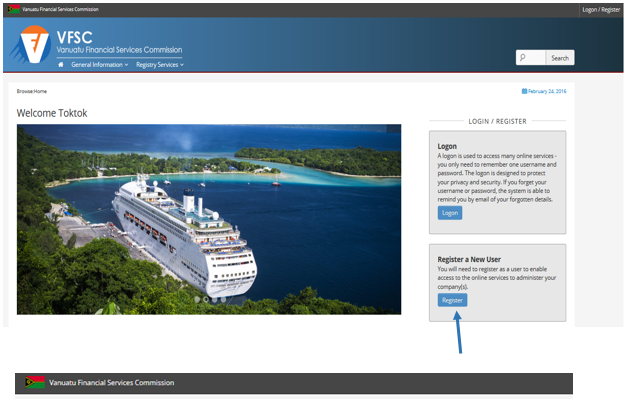The image size is (629, 399).
Task: Click the home icon in navigation bar
Action: [61, 65]
